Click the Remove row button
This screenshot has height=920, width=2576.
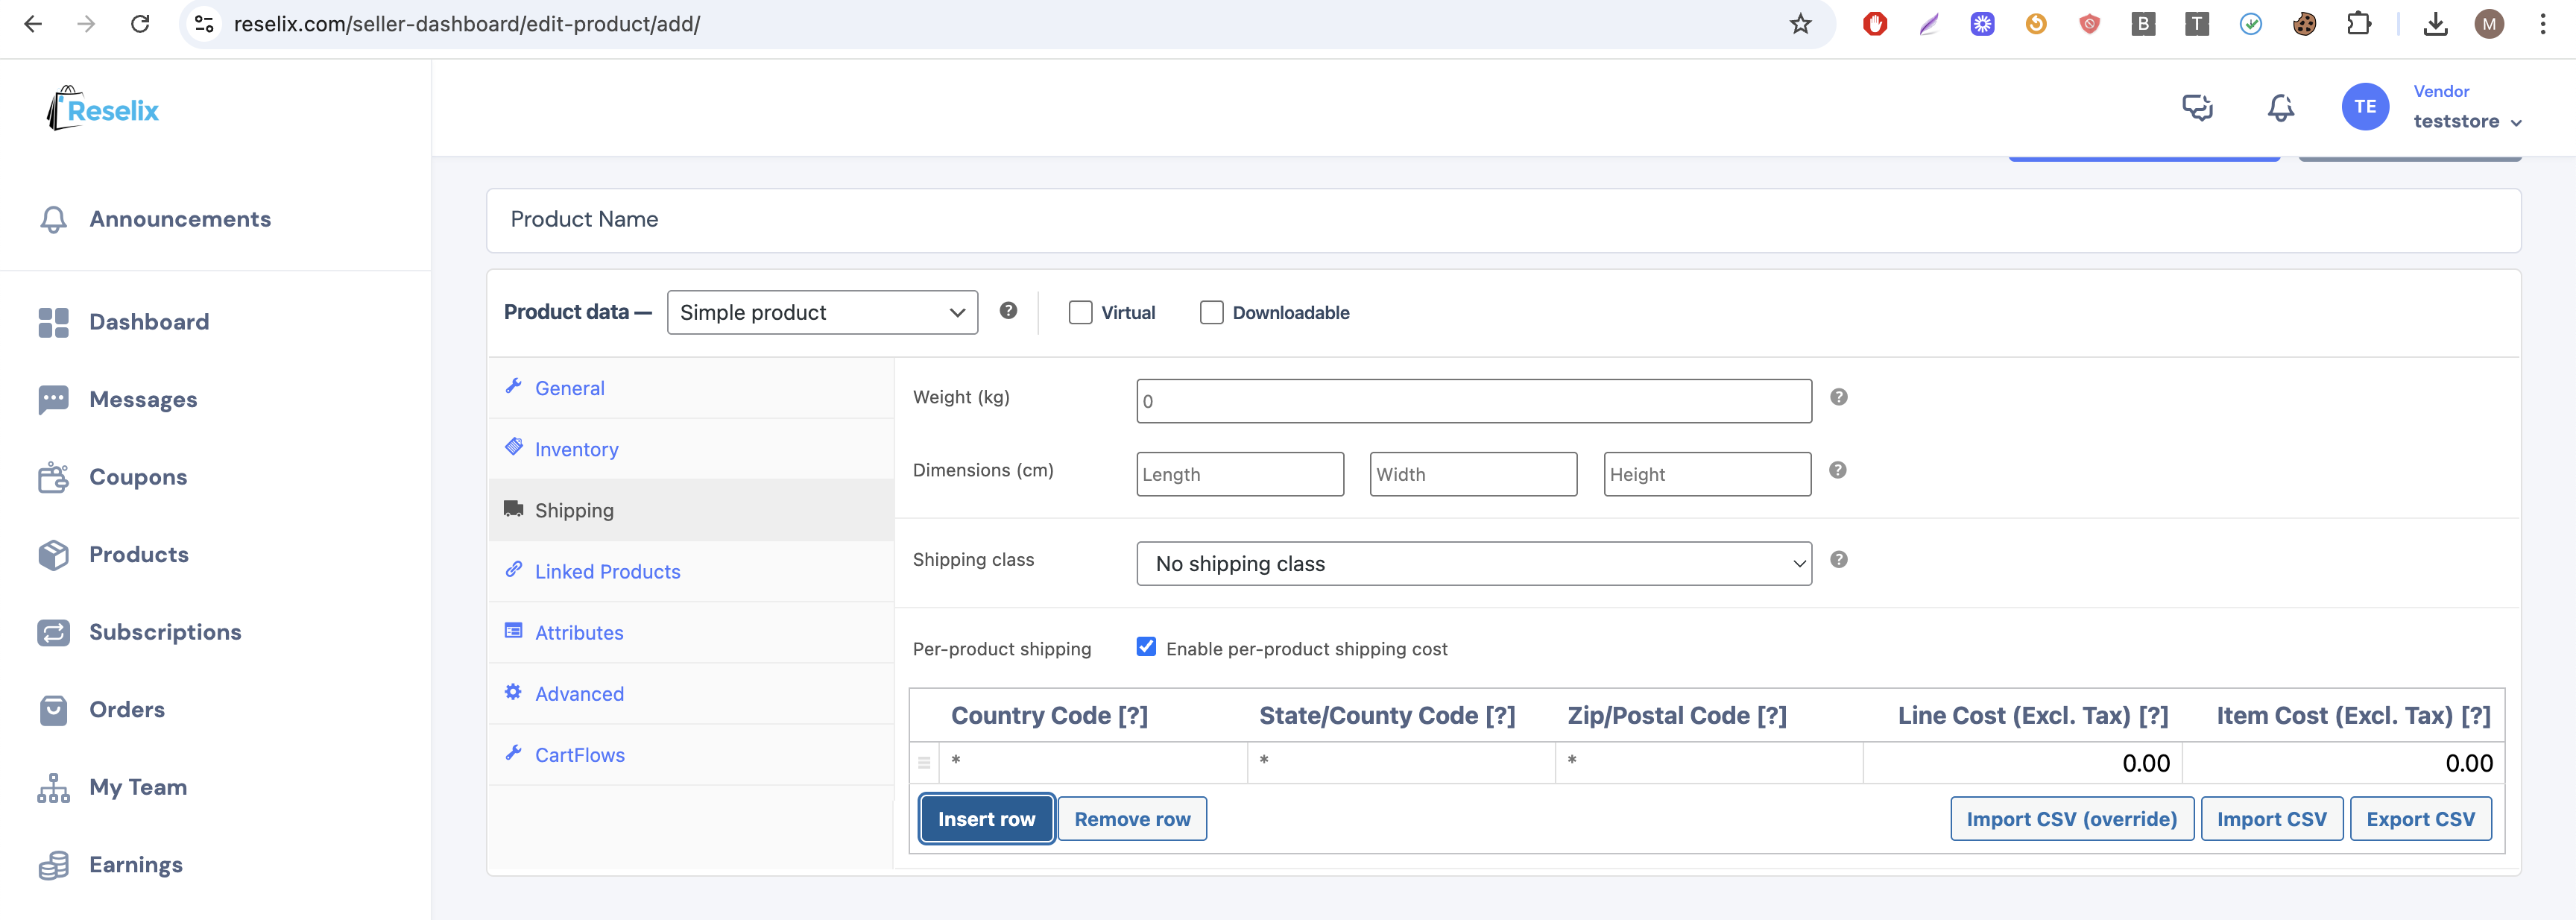pos(1132,819)
